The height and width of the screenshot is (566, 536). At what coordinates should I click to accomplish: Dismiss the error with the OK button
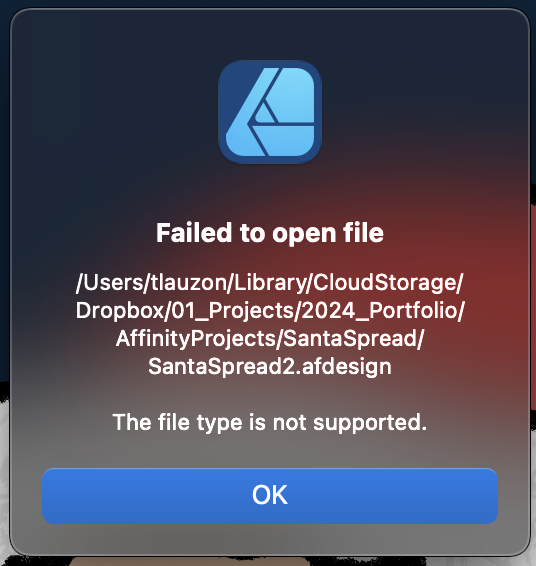point(270,496)
